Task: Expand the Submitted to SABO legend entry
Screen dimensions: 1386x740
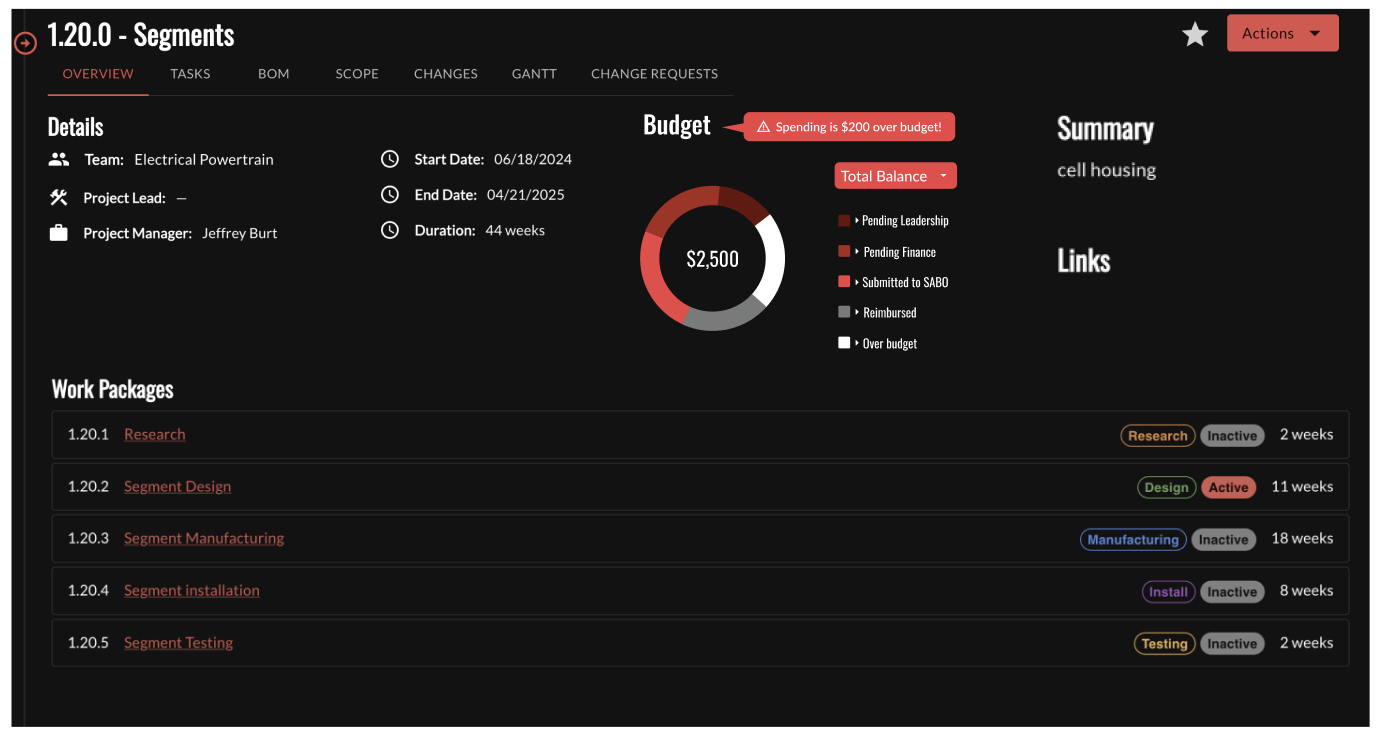Action: (904, 283)
